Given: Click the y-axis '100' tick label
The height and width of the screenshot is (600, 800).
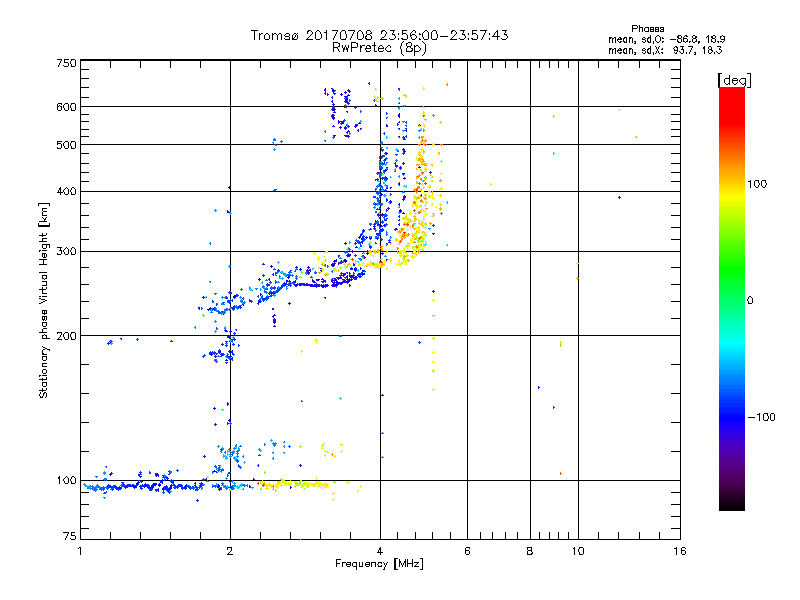Looking at the screenshot, I should click(x=66, y=480).
